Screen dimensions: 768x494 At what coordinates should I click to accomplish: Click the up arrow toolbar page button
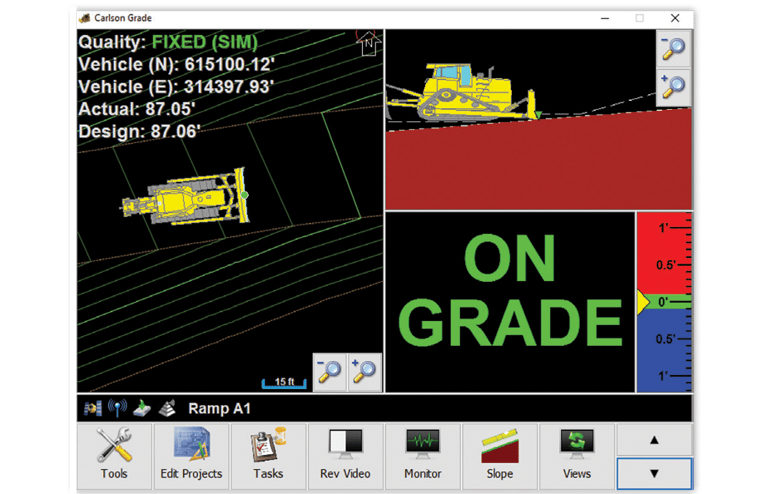(x=654, y=440)
